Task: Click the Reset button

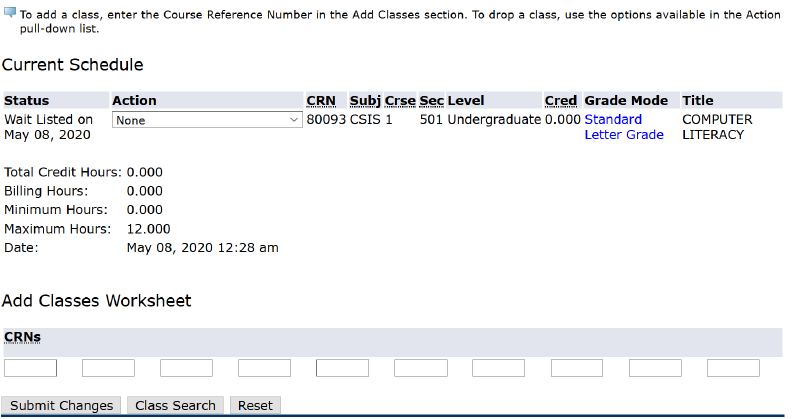Action: pyautogui.click(x=255, y=405)
